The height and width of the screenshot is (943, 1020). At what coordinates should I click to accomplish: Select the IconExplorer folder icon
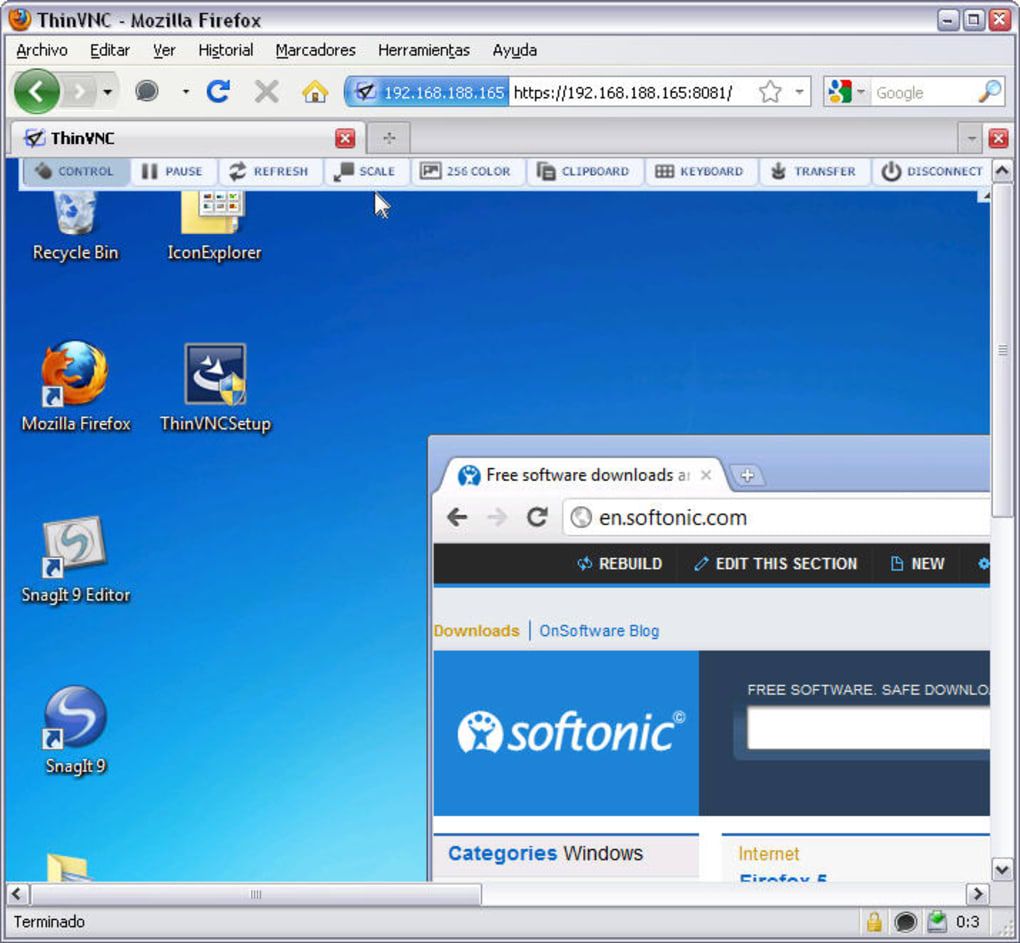(214, 225)
